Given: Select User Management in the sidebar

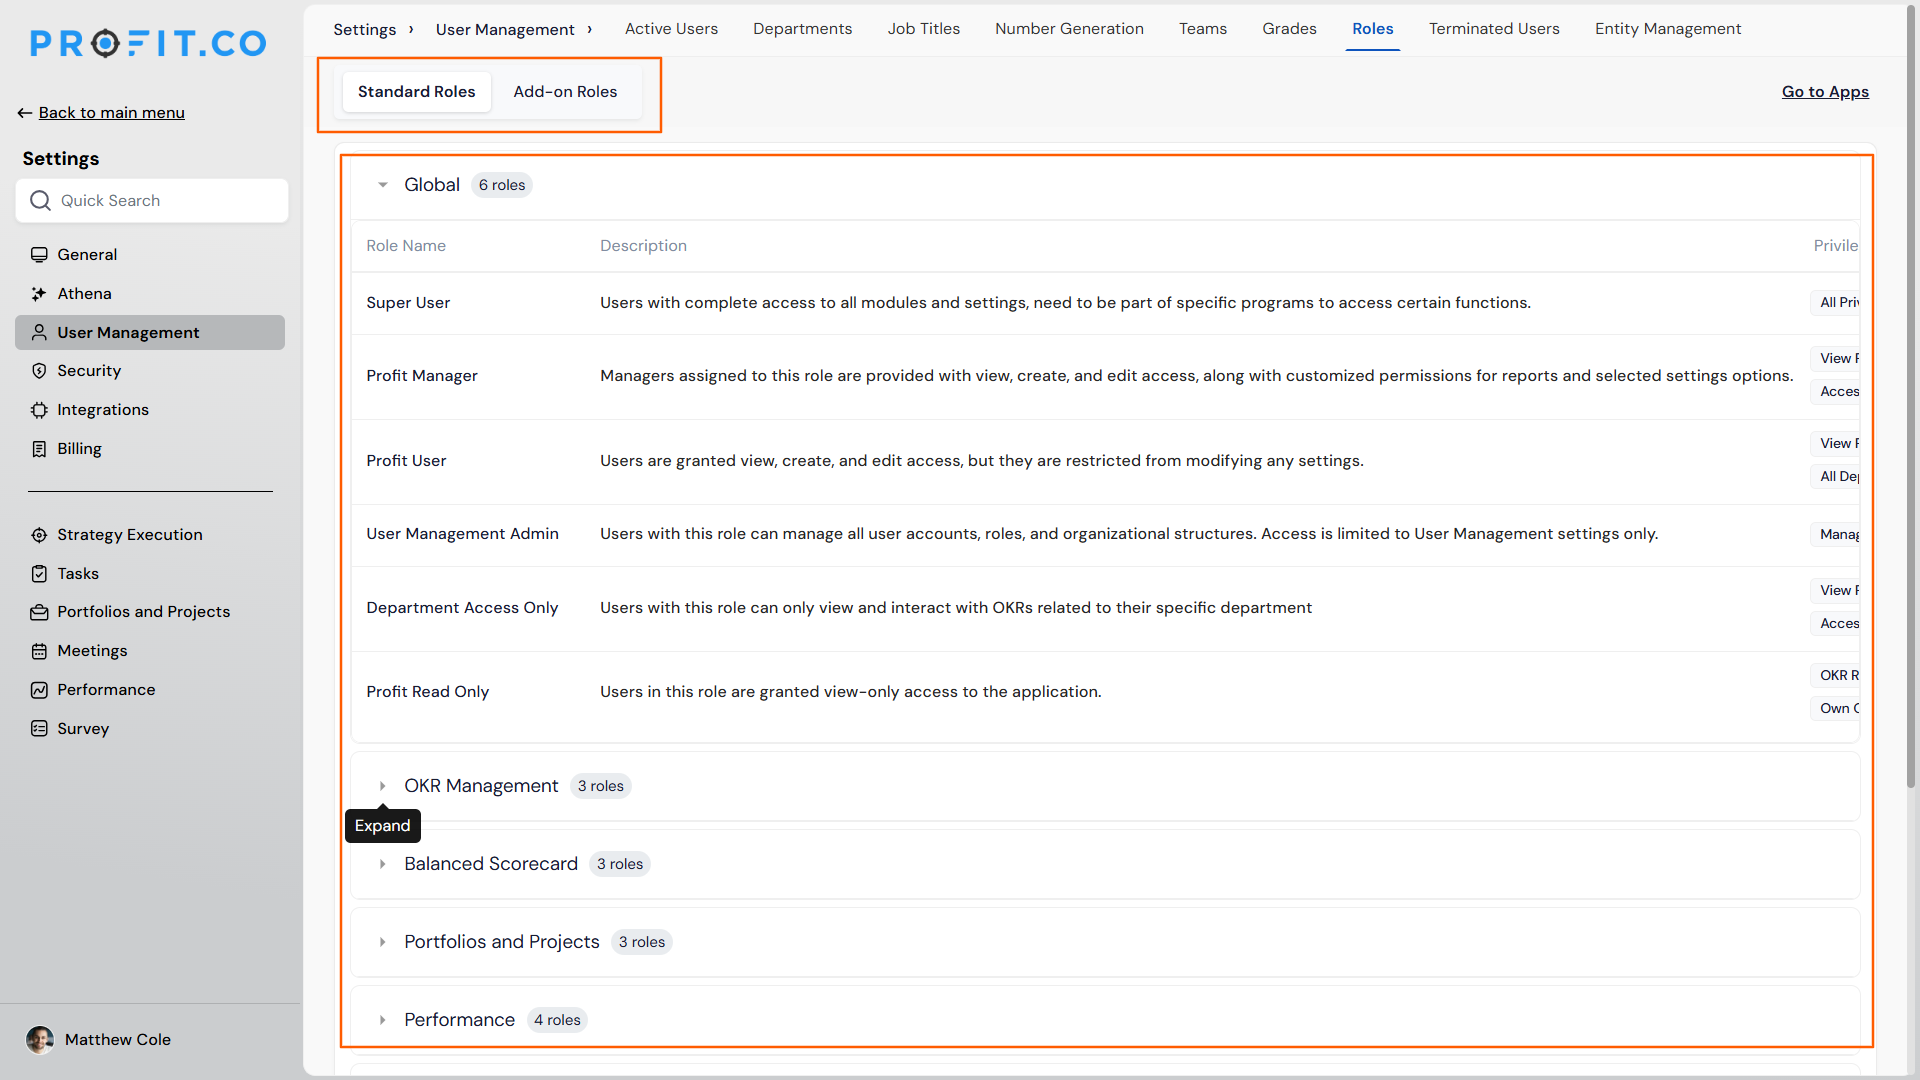Looking at the screenshot, I should click(x=150, y=333).
